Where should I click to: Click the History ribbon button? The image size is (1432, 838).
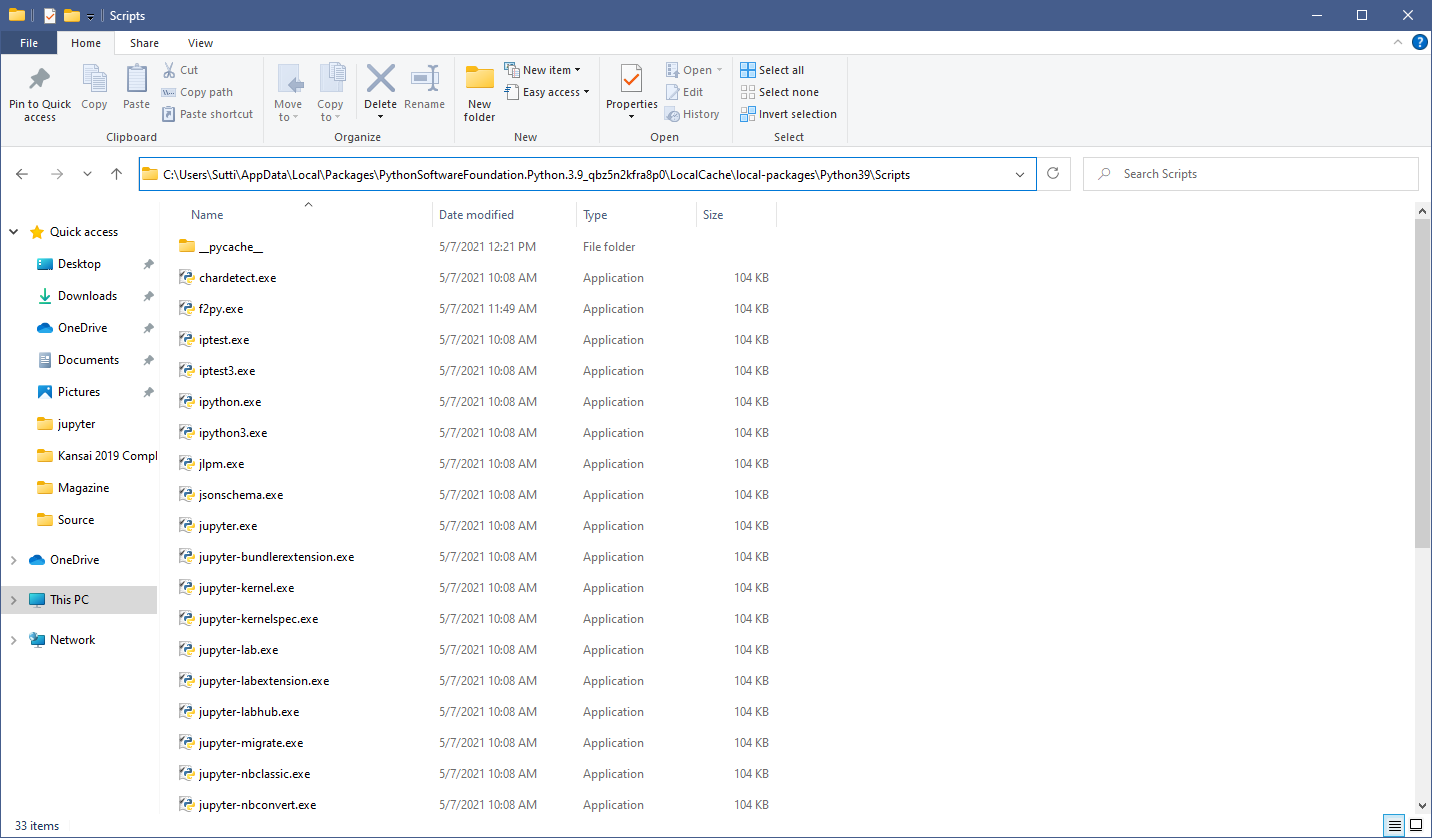point(692,114)
